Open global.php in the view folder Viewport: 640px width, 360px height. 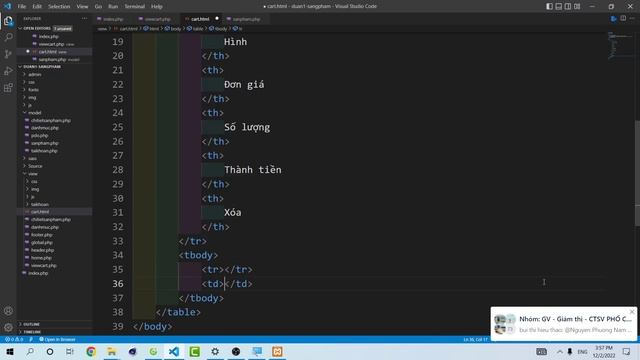[42, 242]
